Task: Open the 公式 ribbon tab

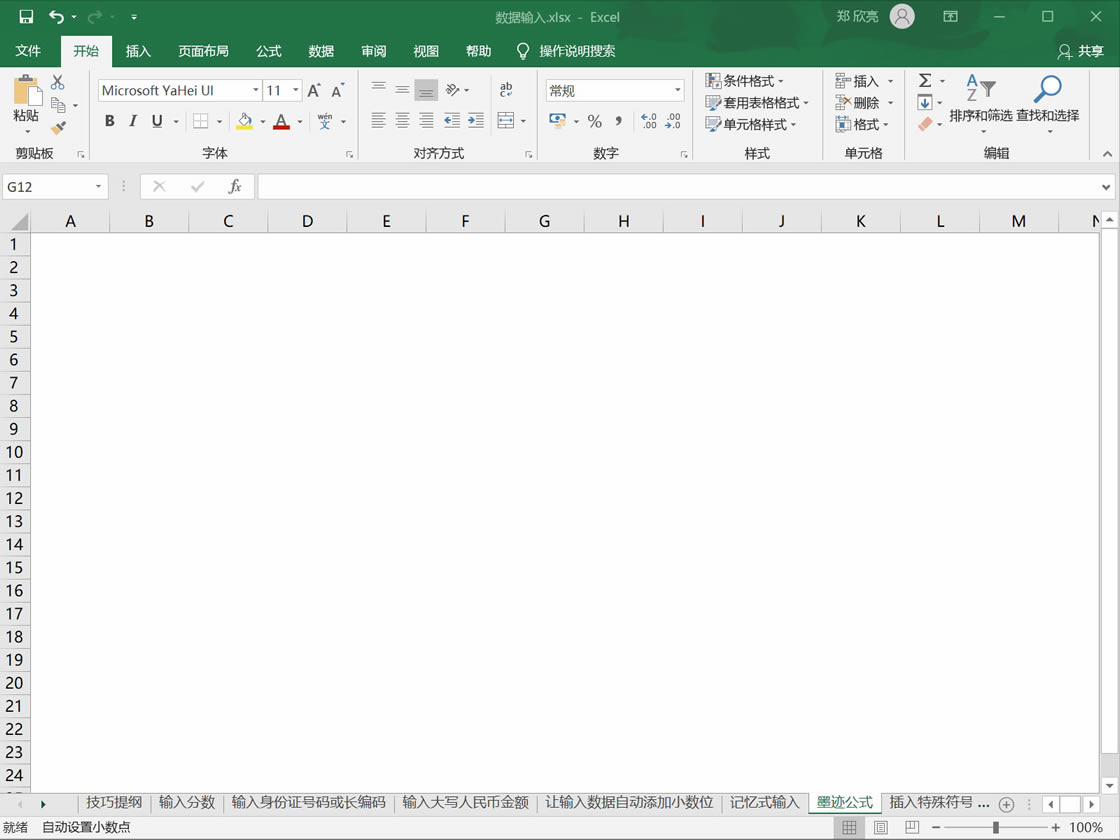Action: tap(268, 51)
